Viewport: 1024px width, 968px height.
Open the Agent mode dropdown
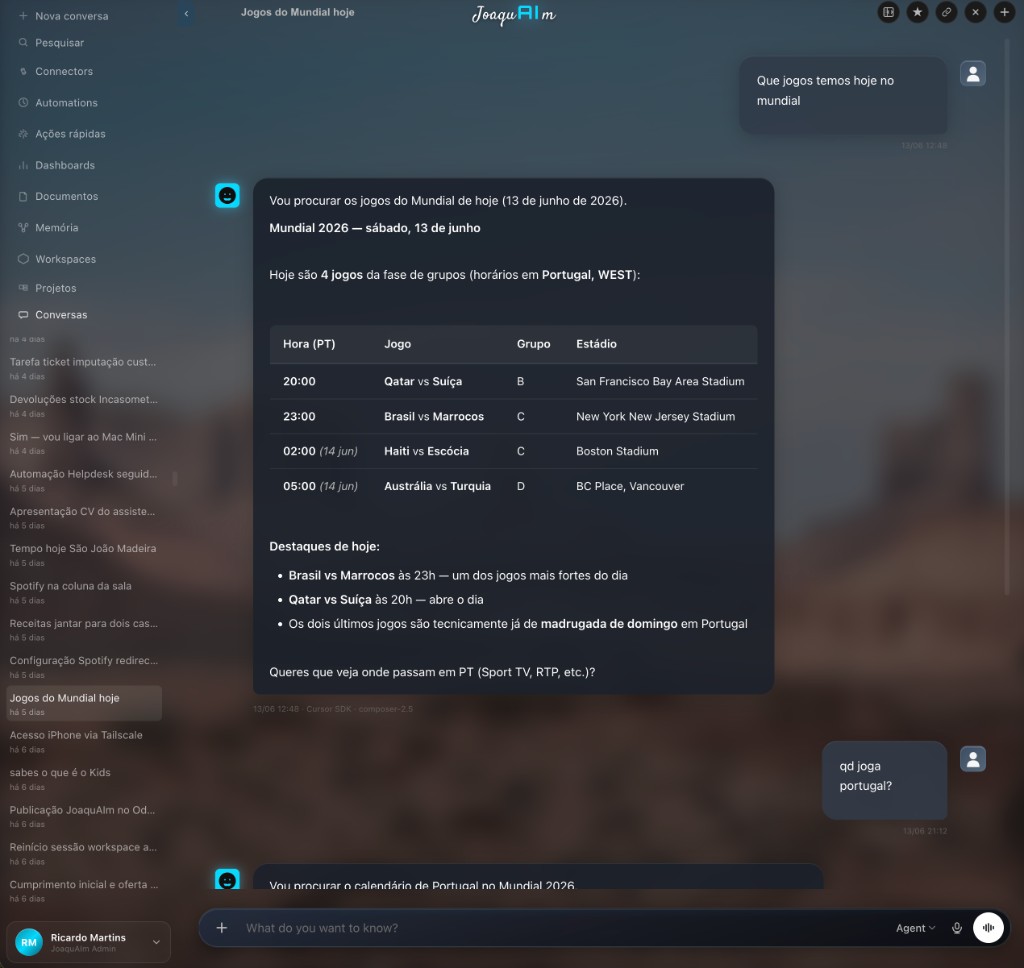pos(916,928)
